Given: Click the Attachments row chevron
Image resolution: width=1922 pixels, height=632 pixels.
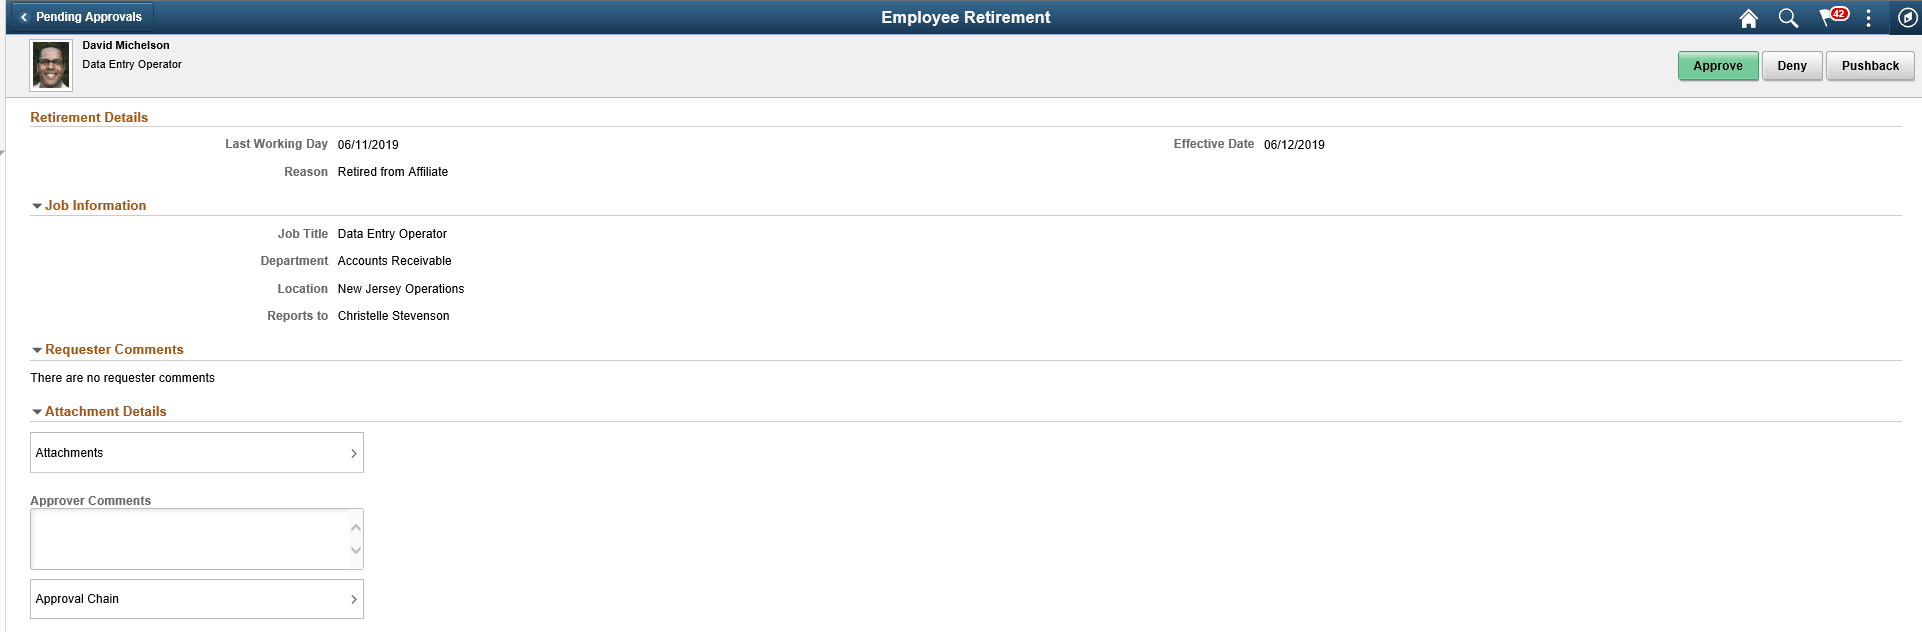Looking at the screenshot, I should tap(353, 452).
